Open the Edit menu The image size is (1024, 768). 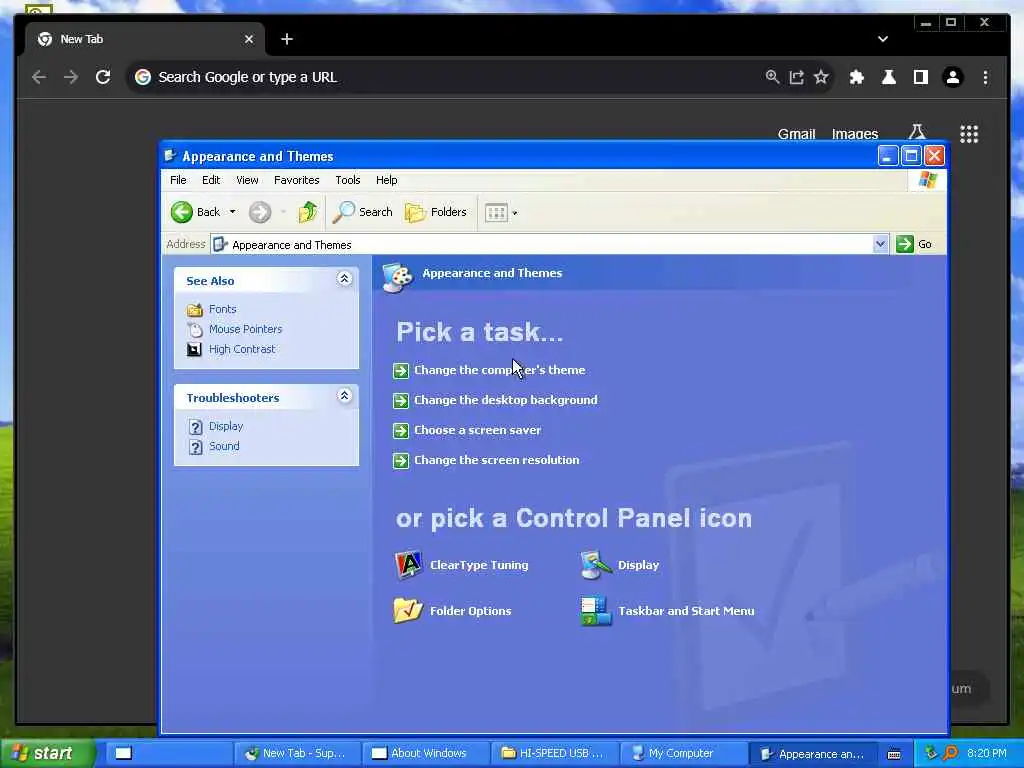[211, 180]
